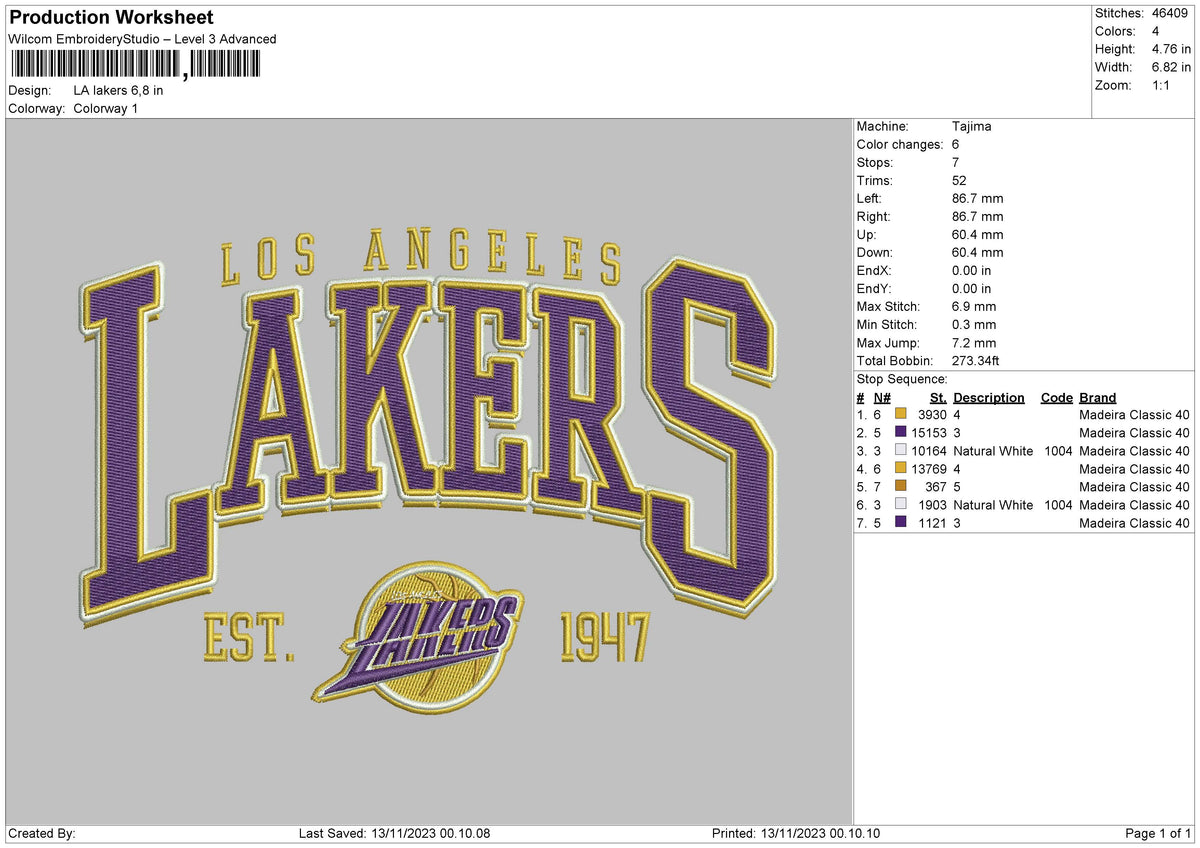
Task: Click the Max Stitch value '6.9 mm'
Action: [974, 307]
